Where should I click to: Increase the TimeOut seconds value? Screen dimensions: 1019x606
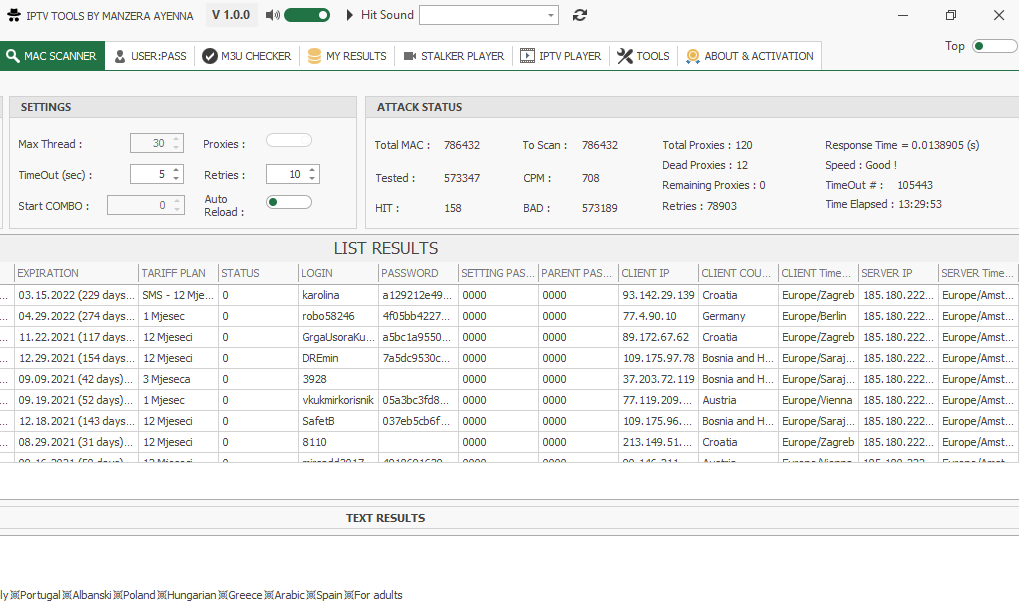tap(176, 170)
